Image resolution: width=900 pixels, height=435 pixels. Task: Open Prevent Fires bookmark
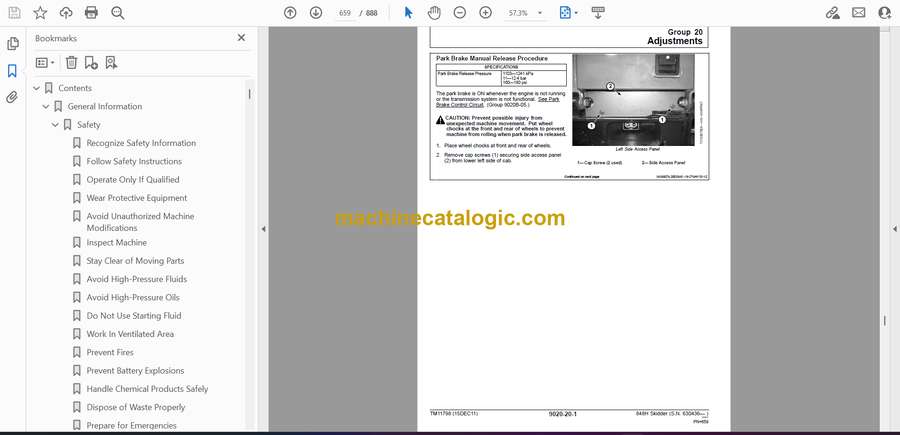tap(110, 352)
